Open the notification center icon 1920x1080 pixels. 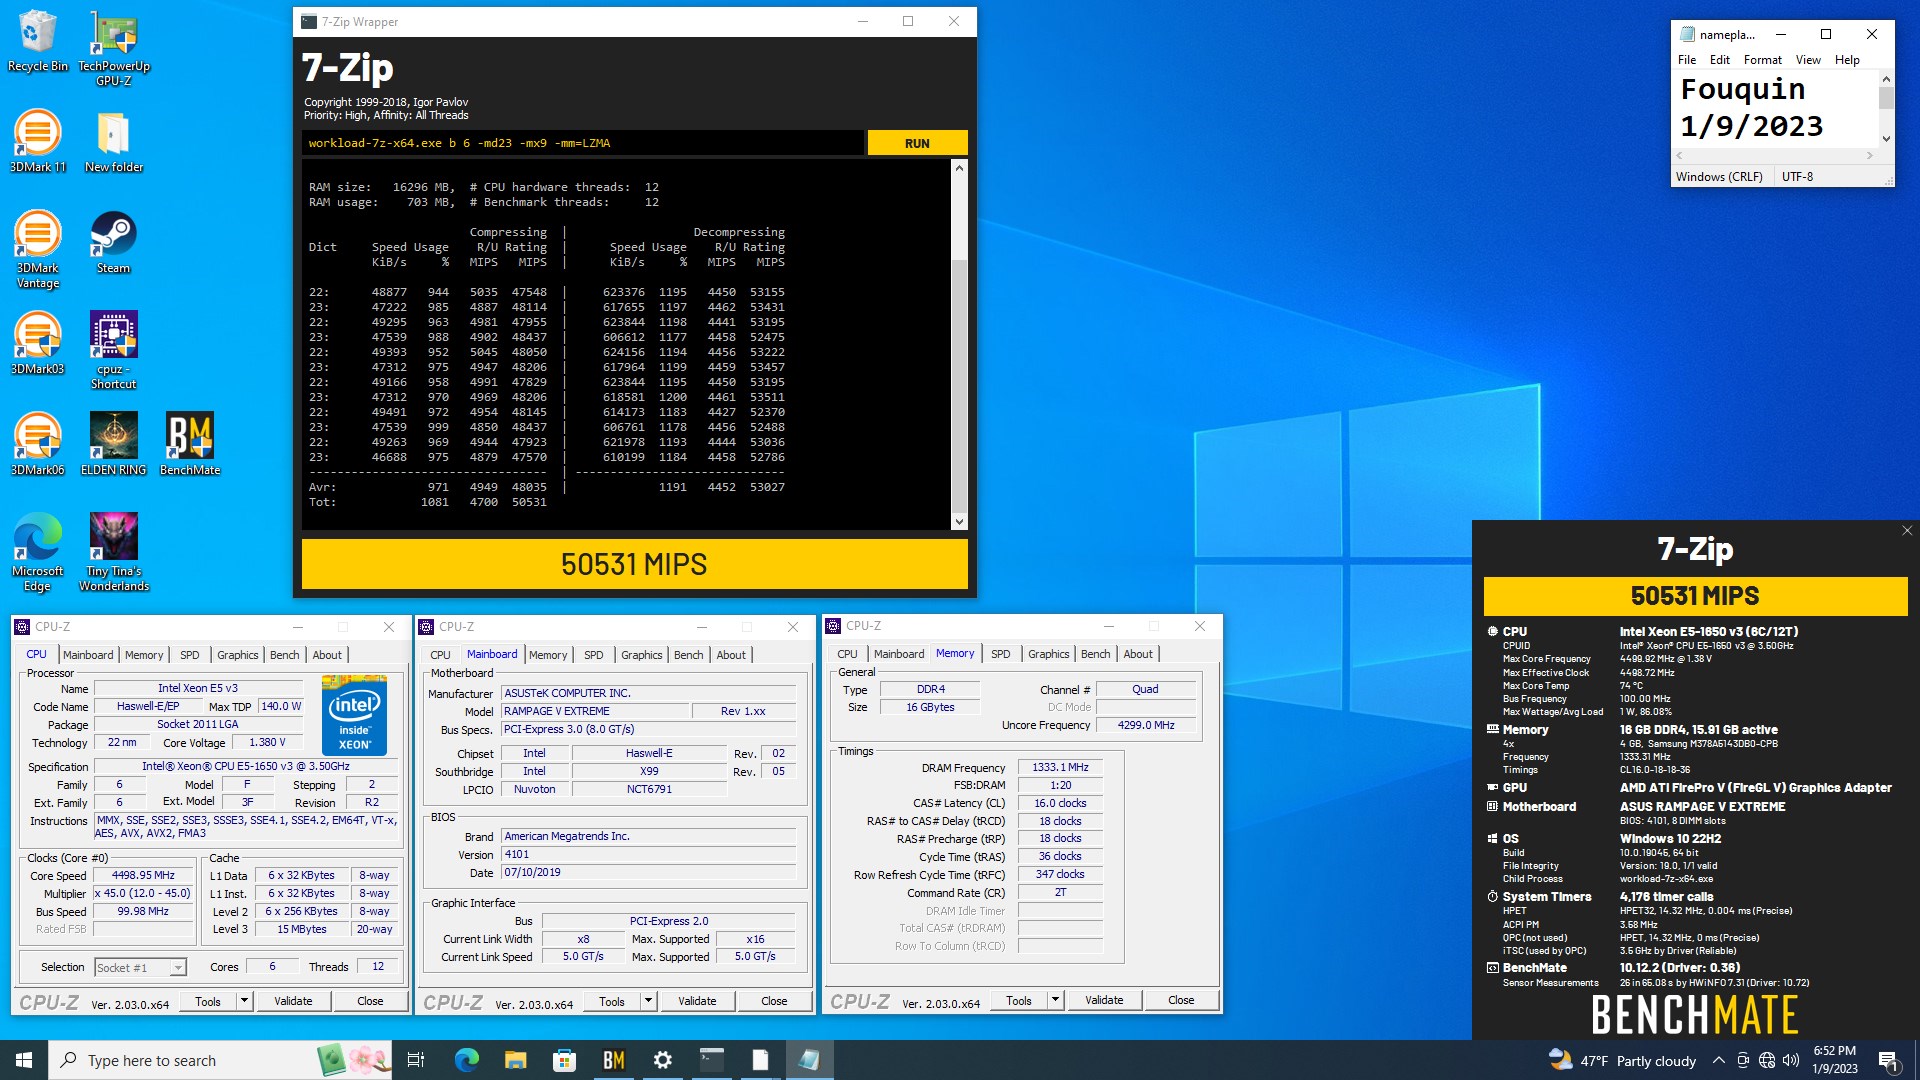tap(1889, 1060)
